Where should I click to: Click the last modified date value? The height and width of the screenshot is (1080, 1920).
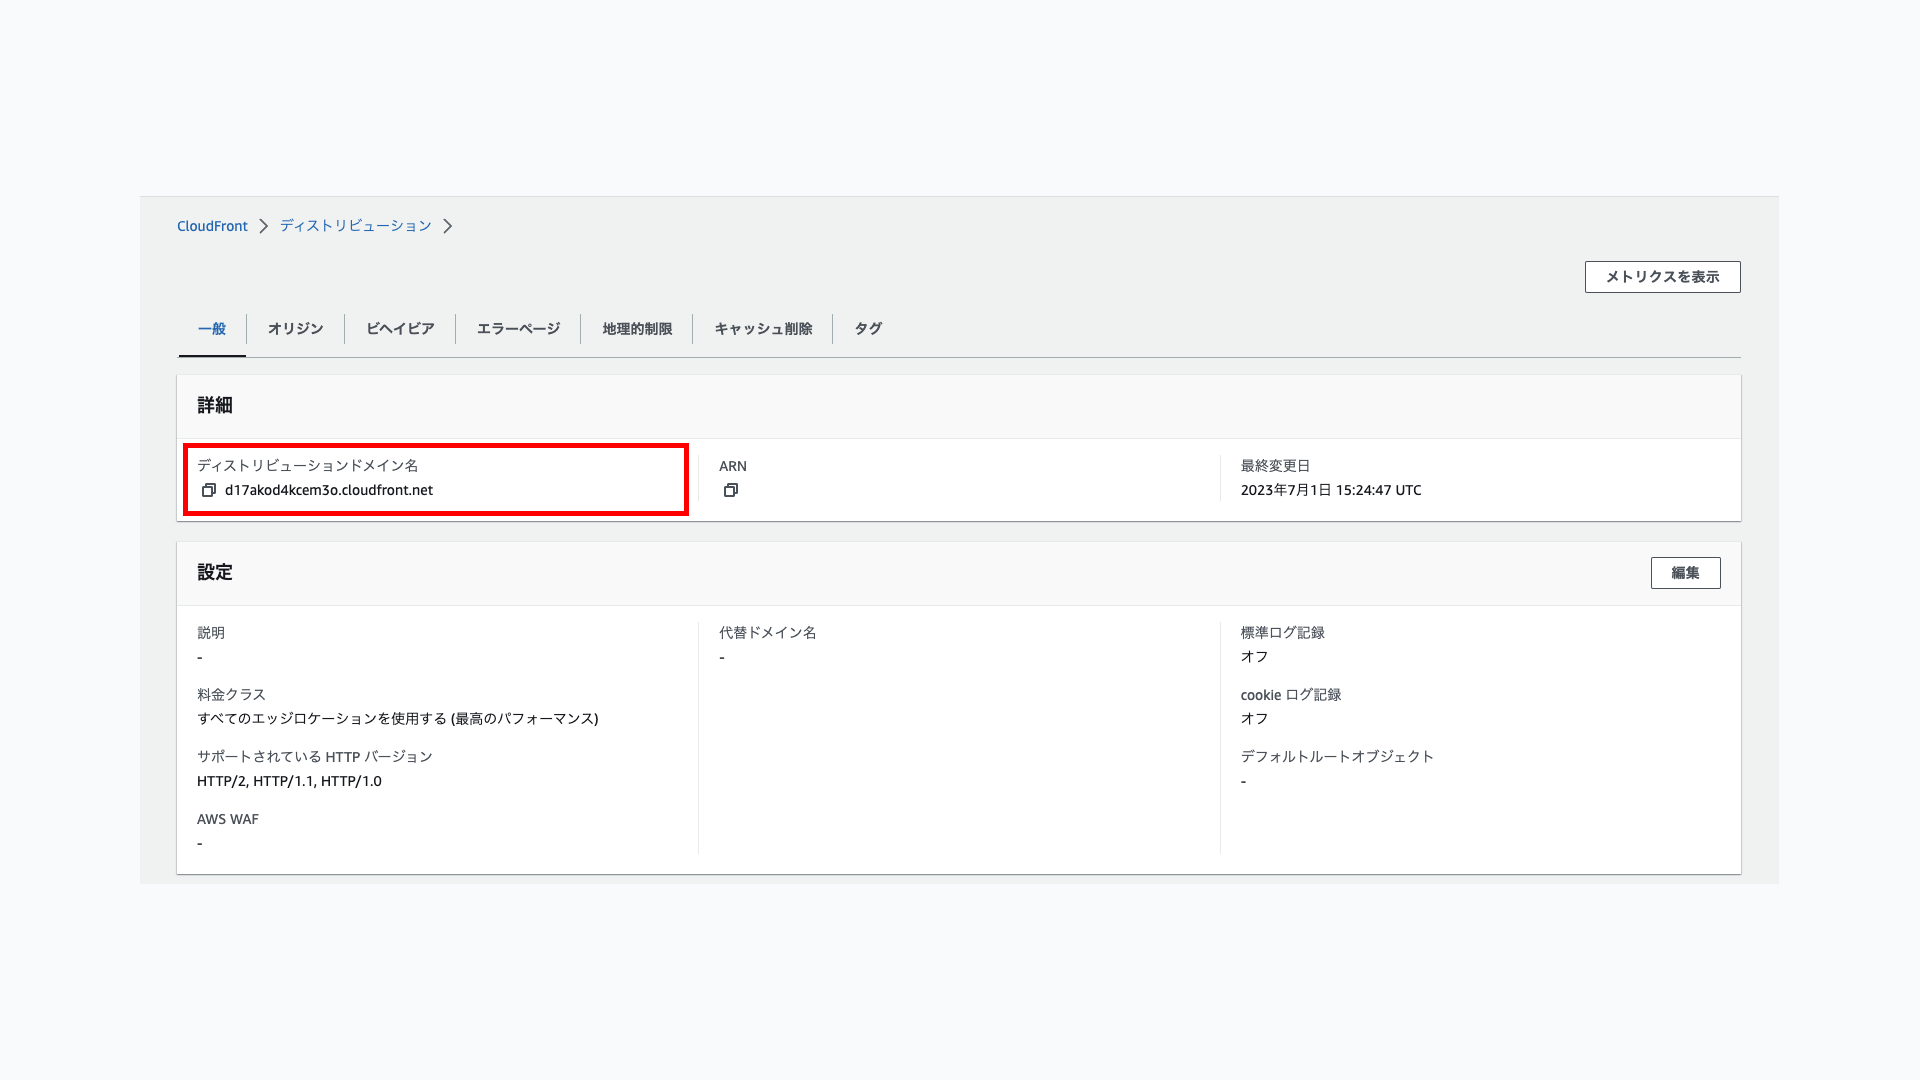(x=1330, y=490)
